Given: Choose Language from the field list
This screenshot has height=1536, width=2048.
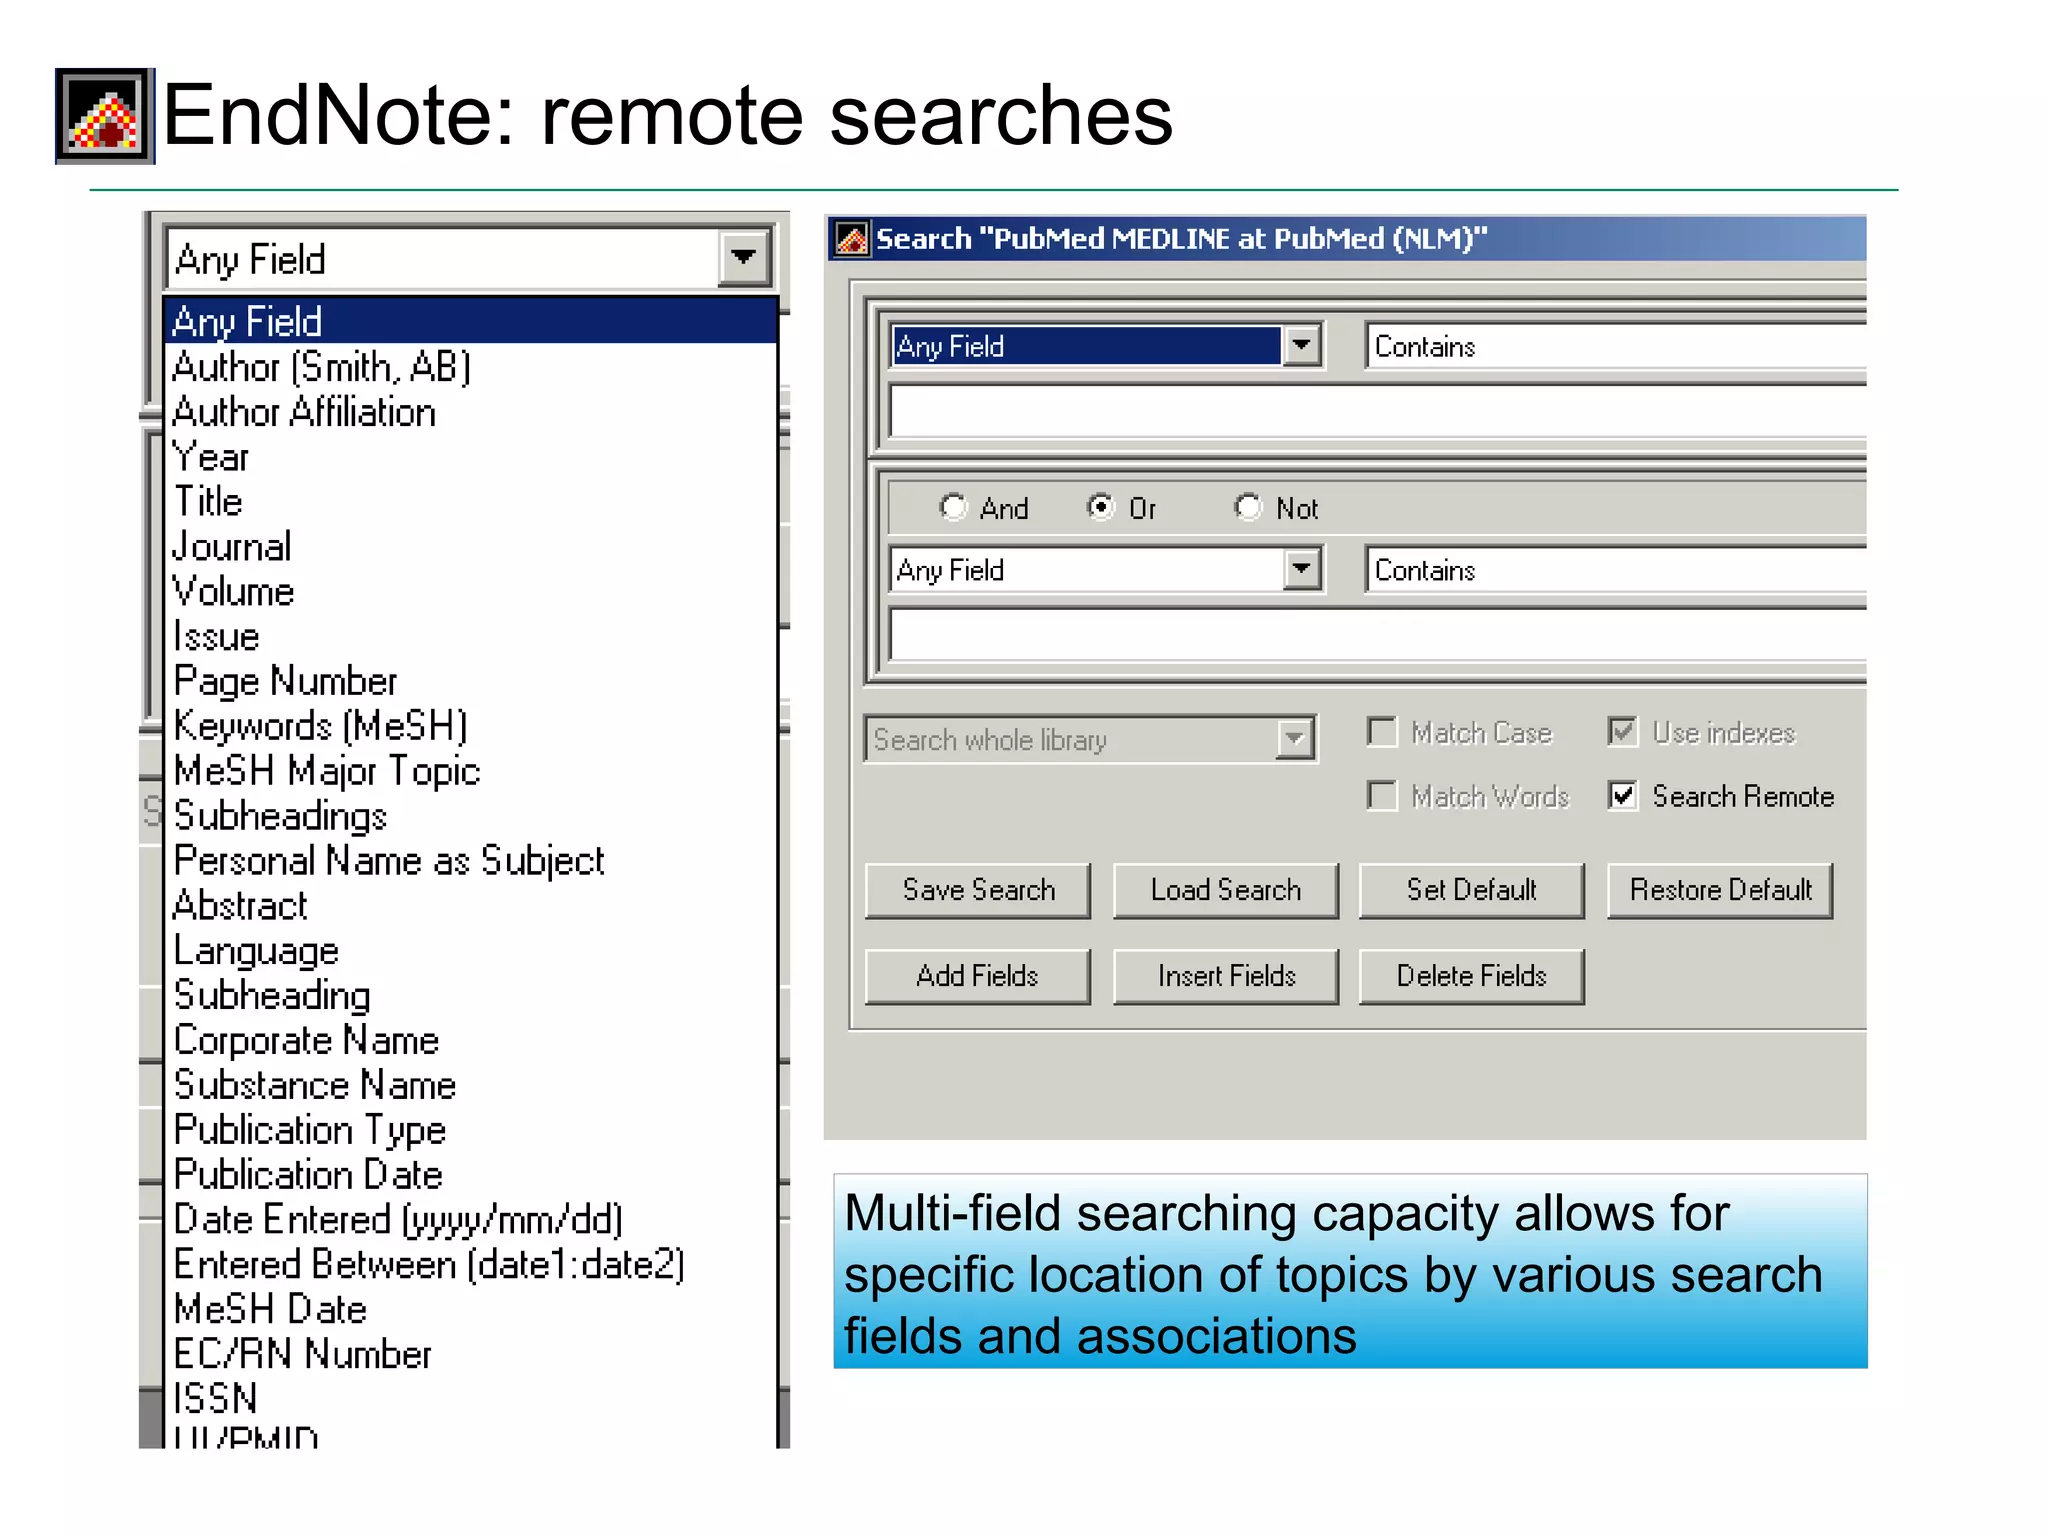Looking at the screenshot, I should point(470,951).
